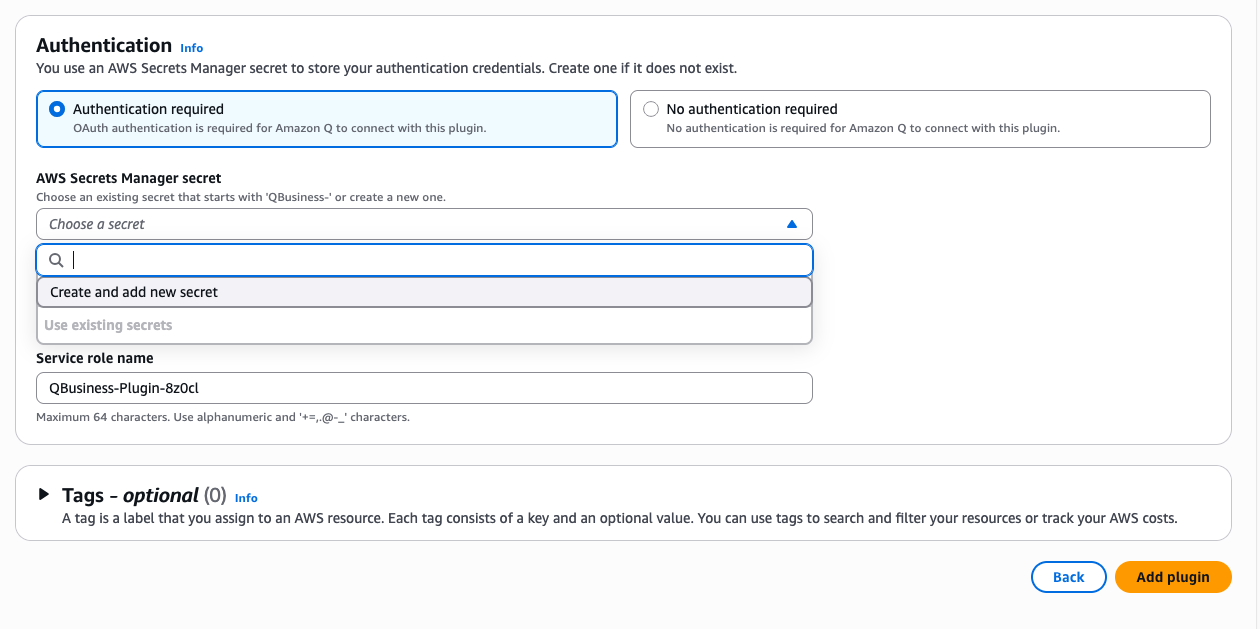Viewport: 1260px width, 629px height.
Task: Open the Choose a secret dropdown
Action: click(x=424, y=224)
